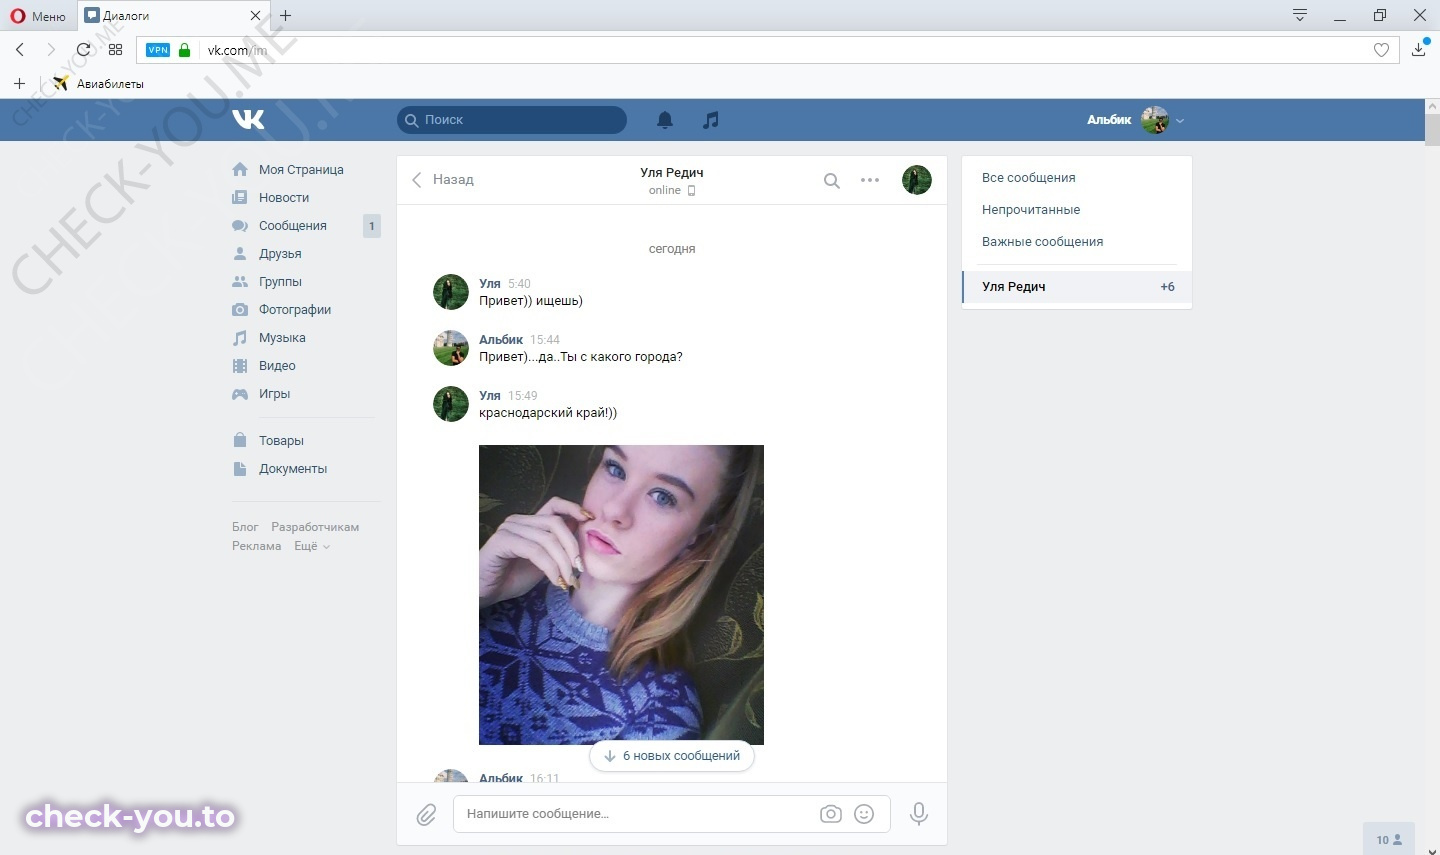Open Opera speed dial grid icon
The width and height of the screenshot is (1440, 855).
(x=116, y=49)
